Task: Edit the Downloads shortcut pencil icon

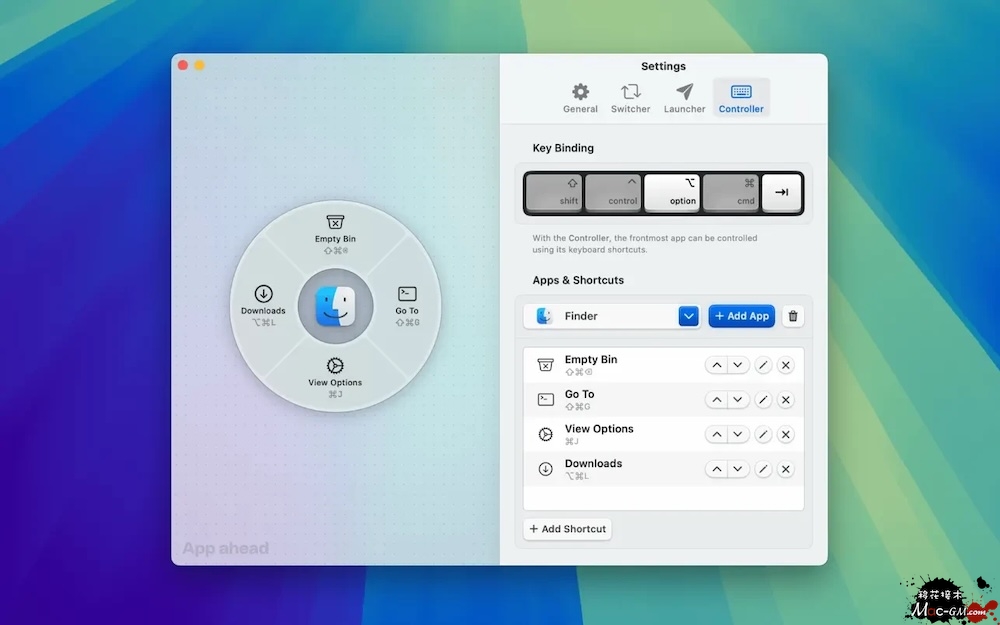Action: tap(763, 469)
